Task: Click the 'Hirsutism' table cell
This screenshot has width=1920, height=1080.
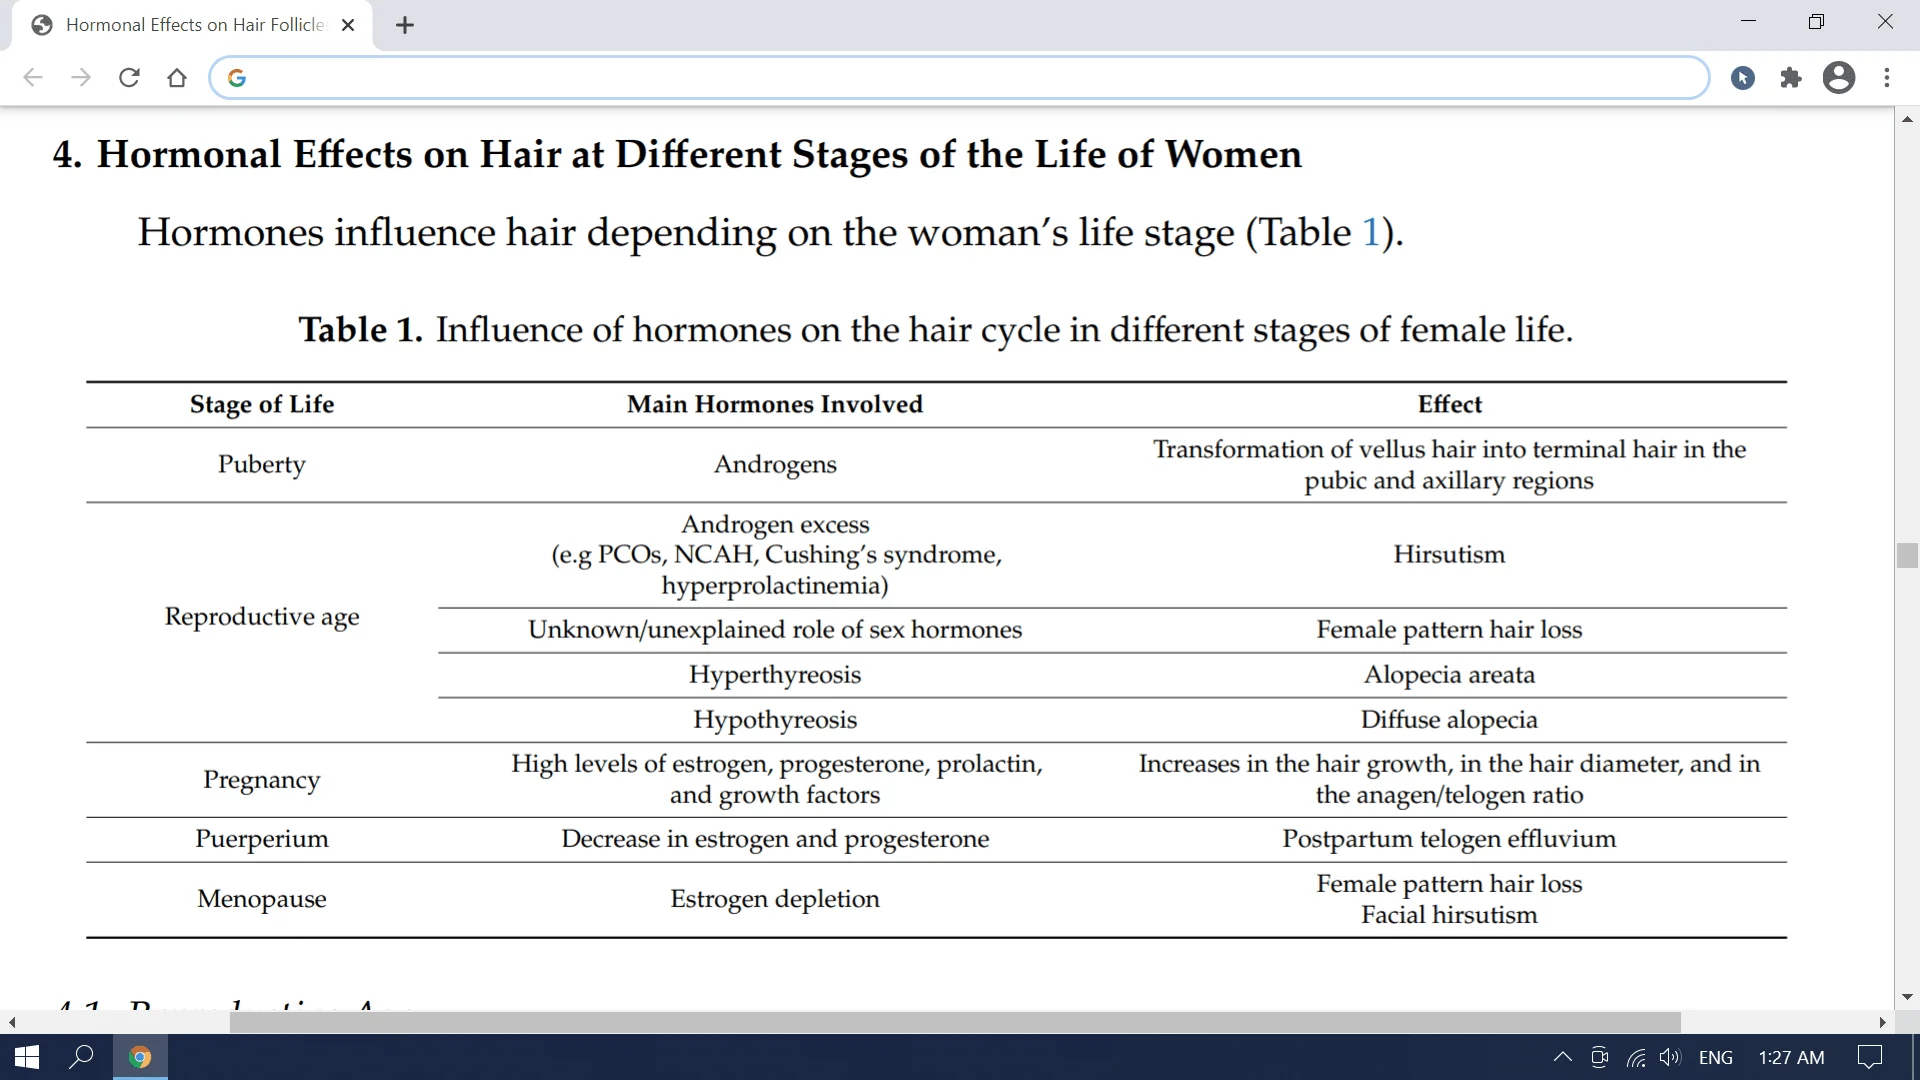Action: point(1449,554)
